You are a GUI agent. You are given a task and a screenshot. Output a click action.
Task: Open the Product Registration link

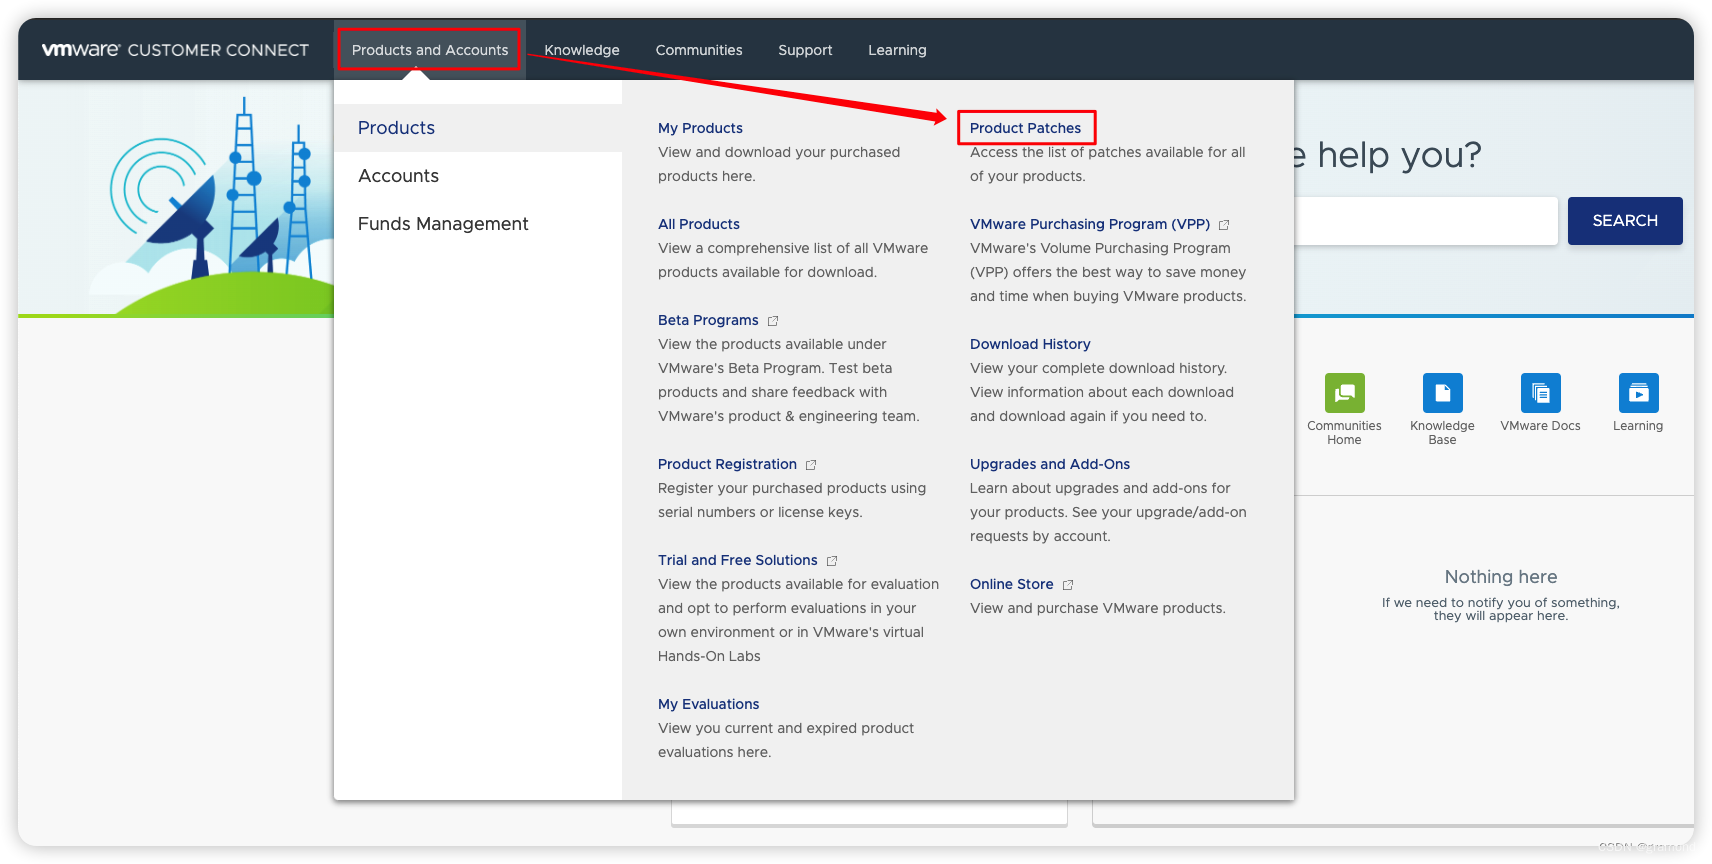pos(727,464)
